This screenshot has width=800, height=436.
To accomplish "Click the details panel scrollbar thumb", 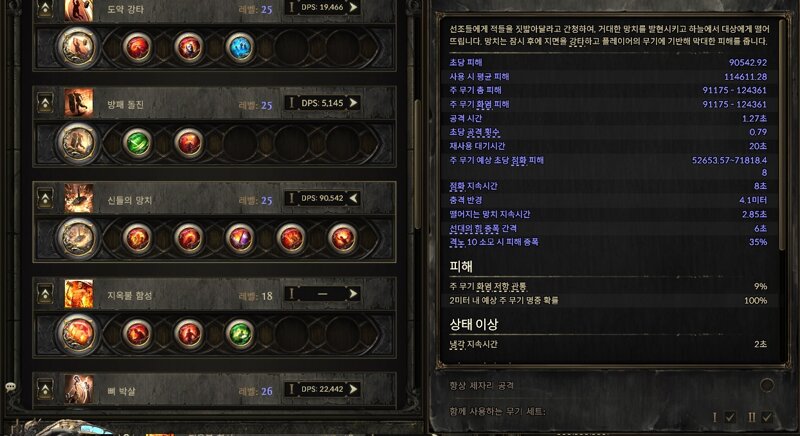I will tap(782, 137).
